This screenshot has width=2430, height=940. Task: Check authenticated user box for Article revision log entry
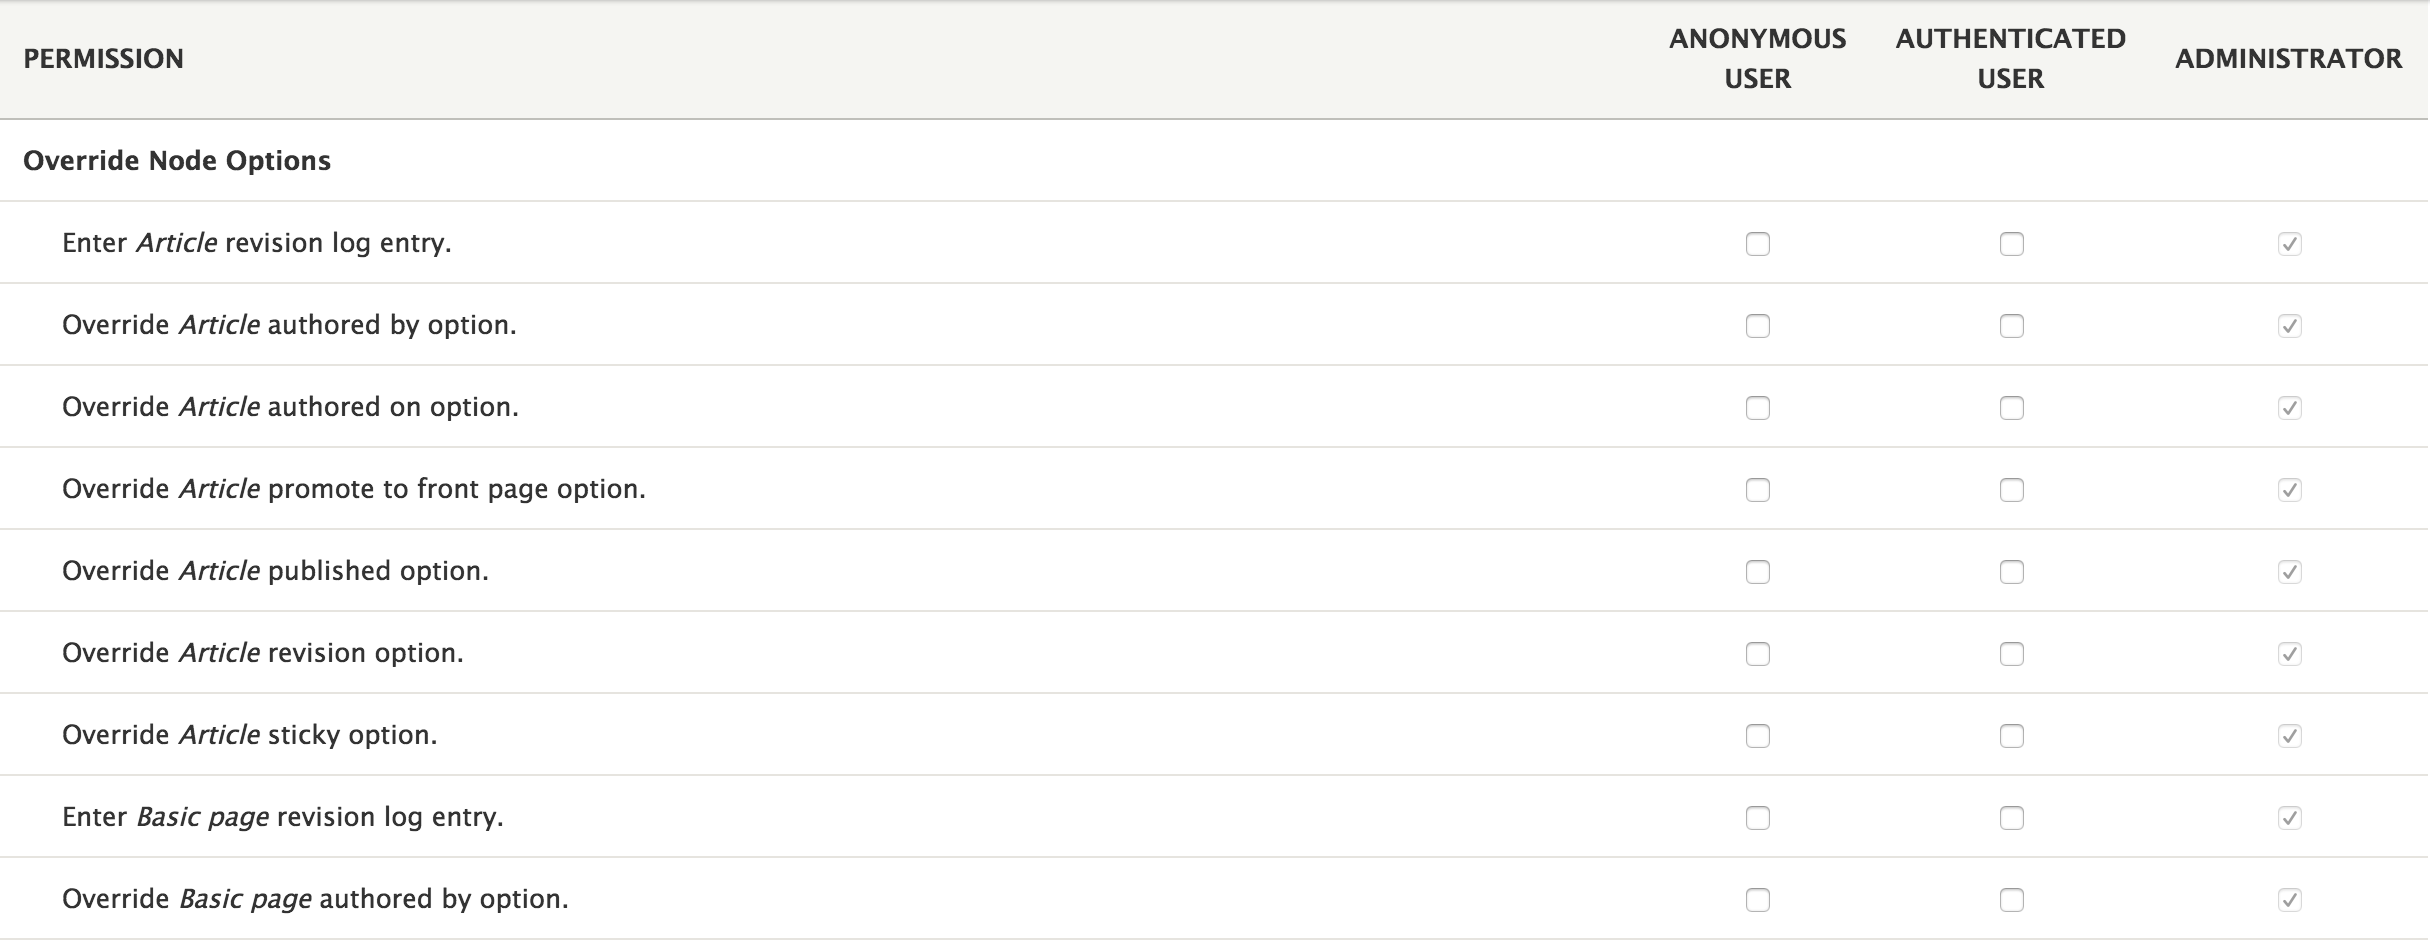(x=2011, y=244)
